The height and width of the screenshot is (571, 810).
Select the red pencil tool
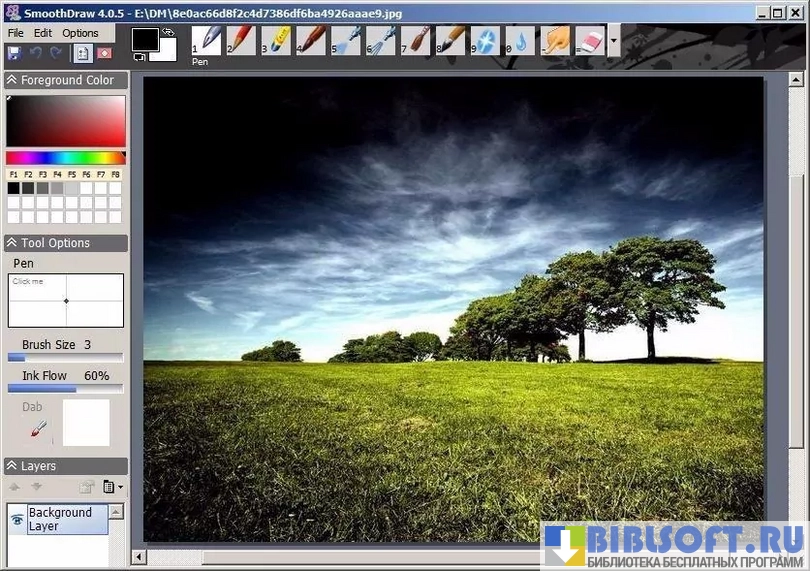241,40
